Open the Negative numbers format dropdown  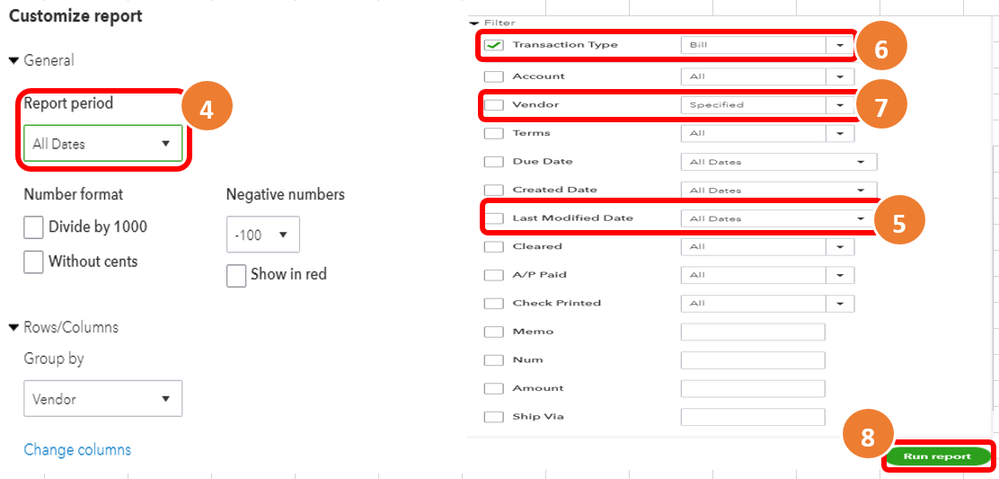click(262, 235)
